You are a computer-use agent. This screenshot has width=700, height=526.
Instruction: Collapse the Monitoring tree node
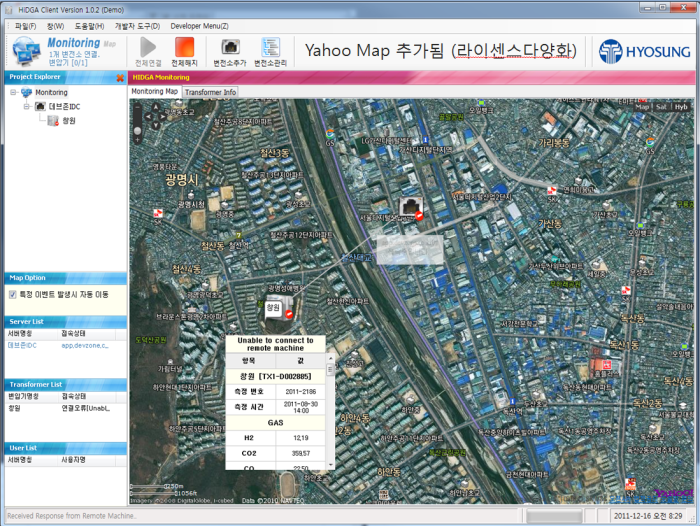(13, 92)
